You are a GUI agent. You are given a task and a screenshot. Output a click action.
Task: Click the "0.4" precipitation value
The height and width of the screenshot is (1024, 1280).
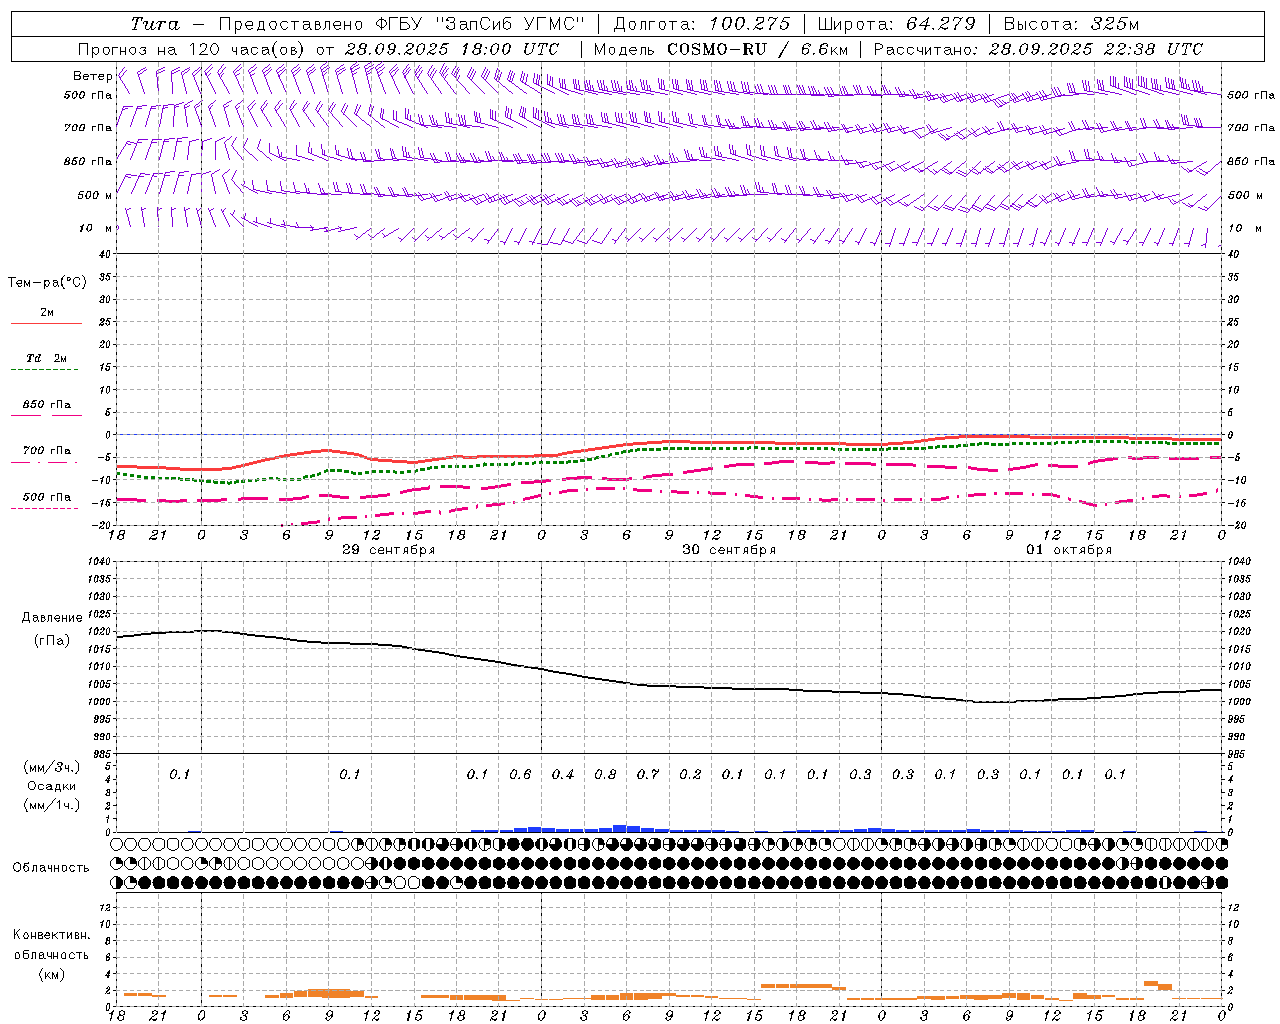(563, 774)
